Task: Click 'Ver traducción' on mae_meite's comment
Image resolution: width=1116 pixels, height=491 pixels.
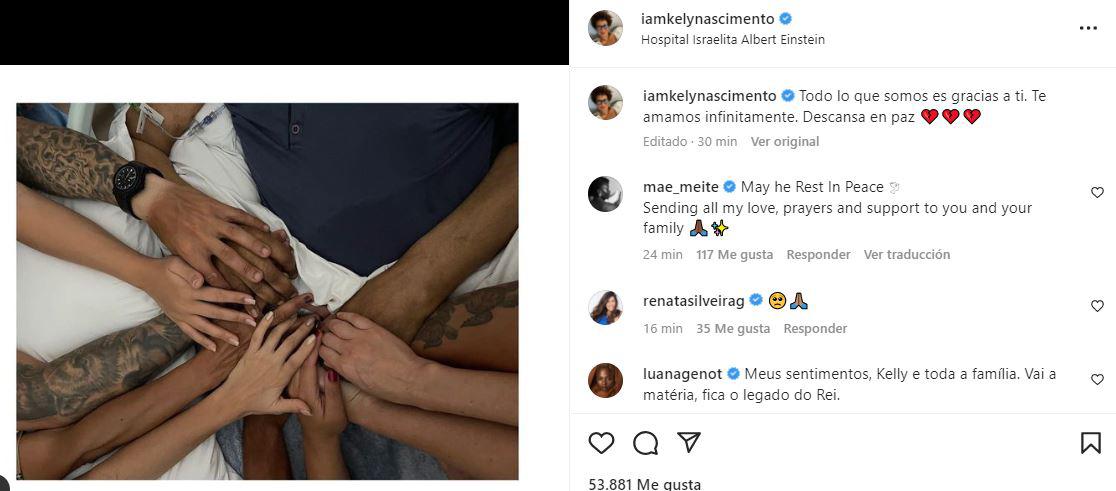Action: click(x=906, y=255)
